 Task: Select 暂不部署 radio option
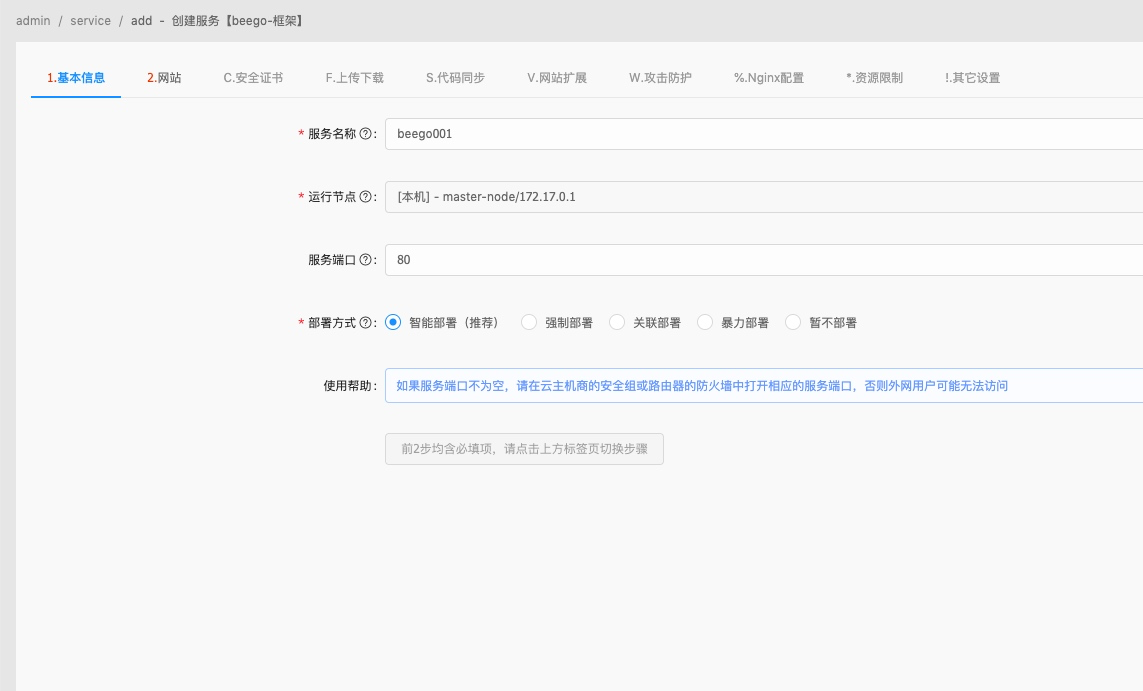point(793,322)
